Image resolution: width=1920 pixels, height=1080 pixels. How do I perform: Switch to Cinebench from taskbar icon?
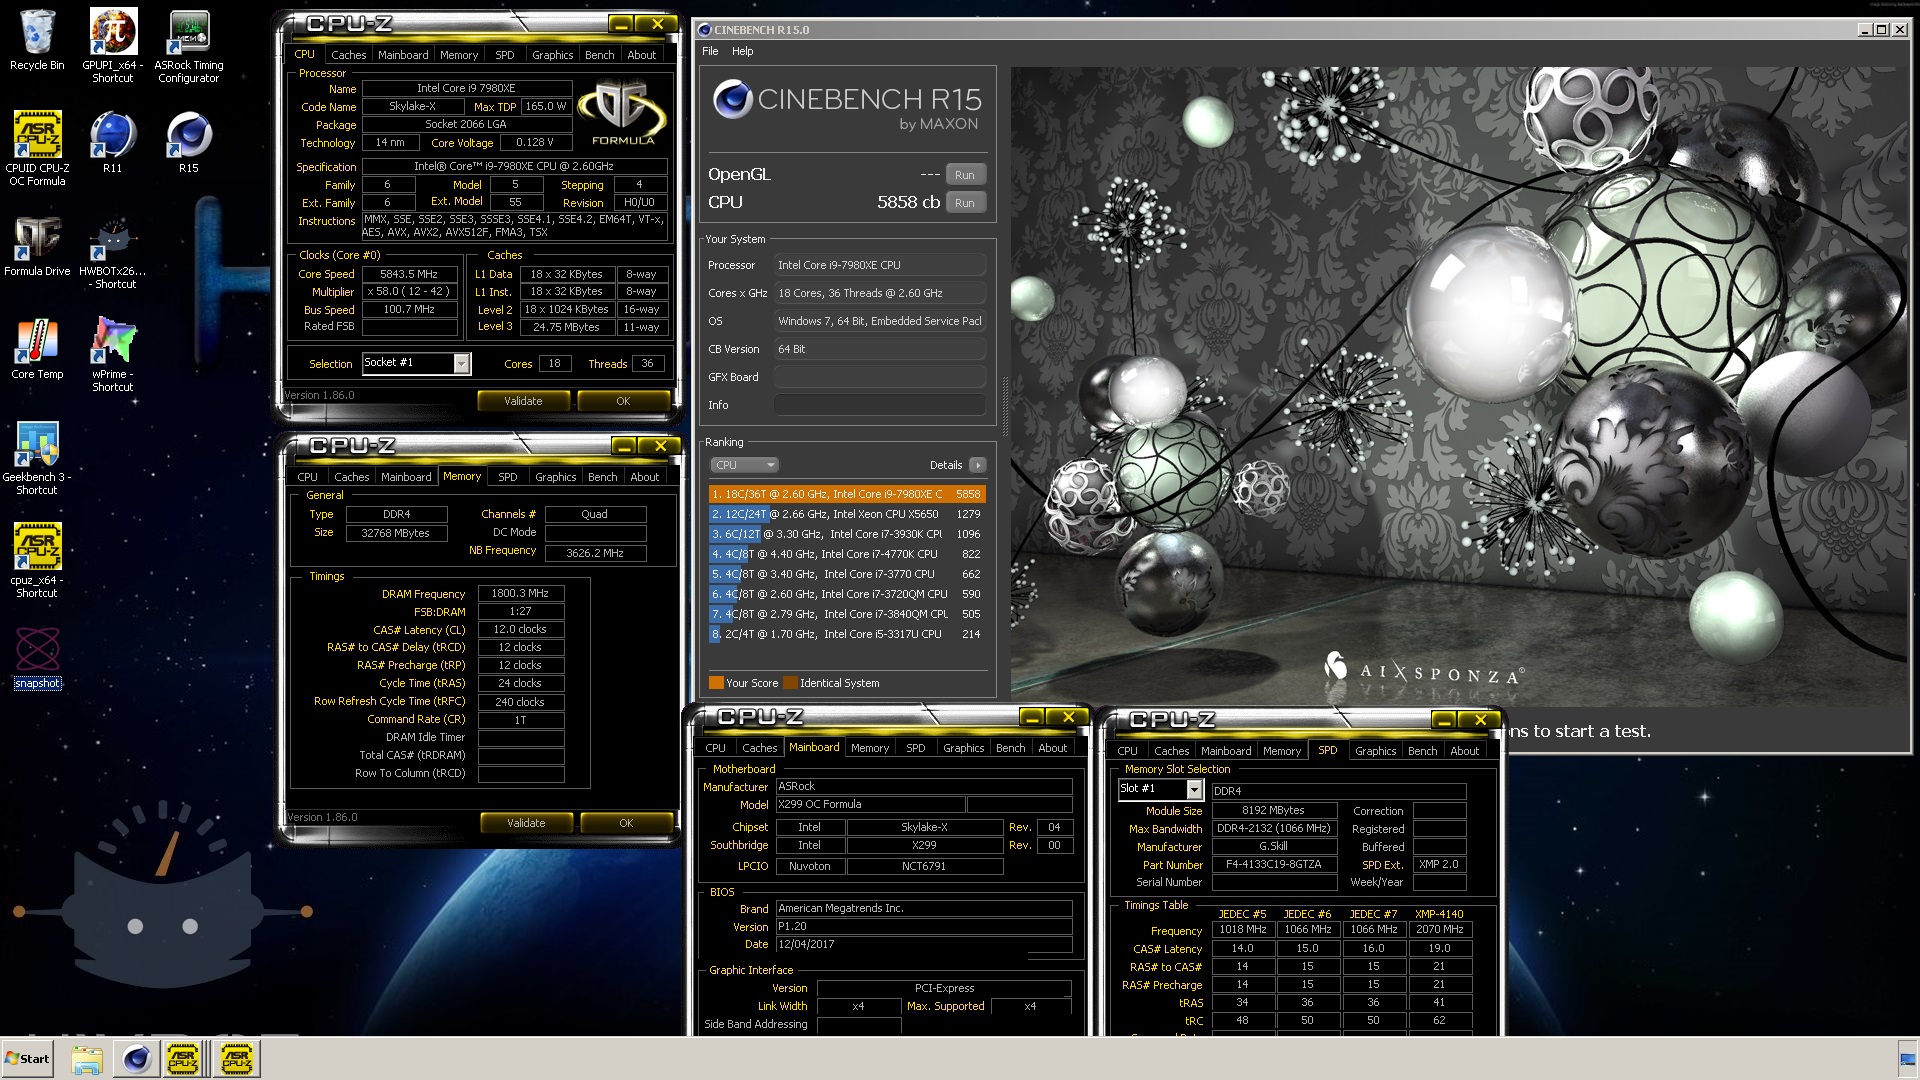pyautogui.click(x=136, y=1059)
